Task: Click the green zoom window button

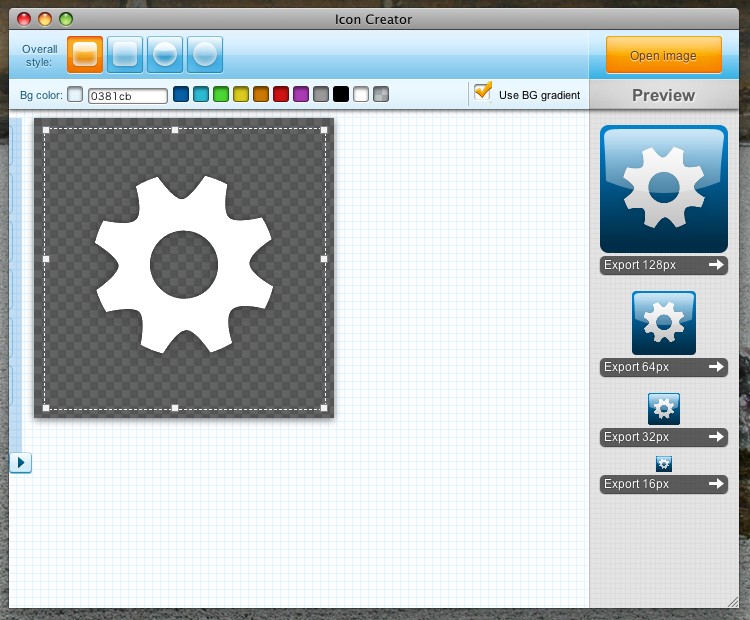Action: (x=66, y=19)
